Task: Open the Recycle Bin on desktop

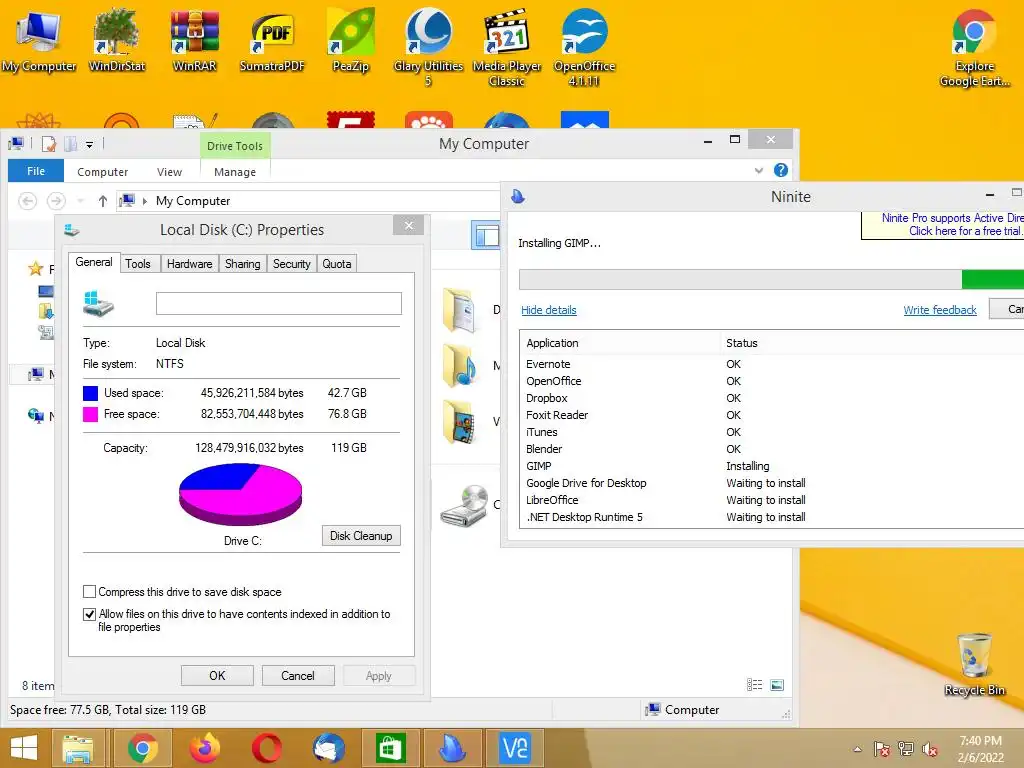Action: (x=974, y=664)
